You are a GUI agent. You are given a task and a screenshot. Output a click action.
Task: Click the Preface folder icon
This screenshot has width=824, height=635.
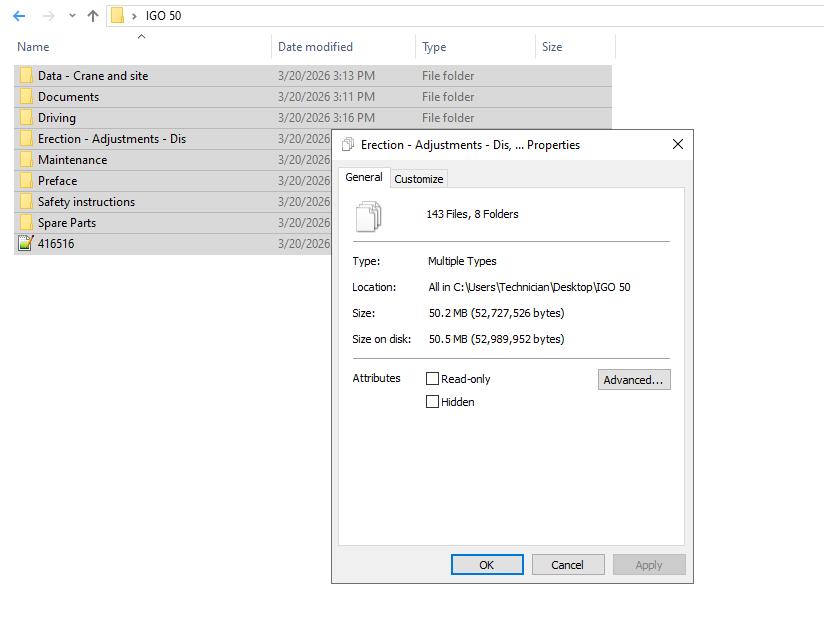point(25,181)
